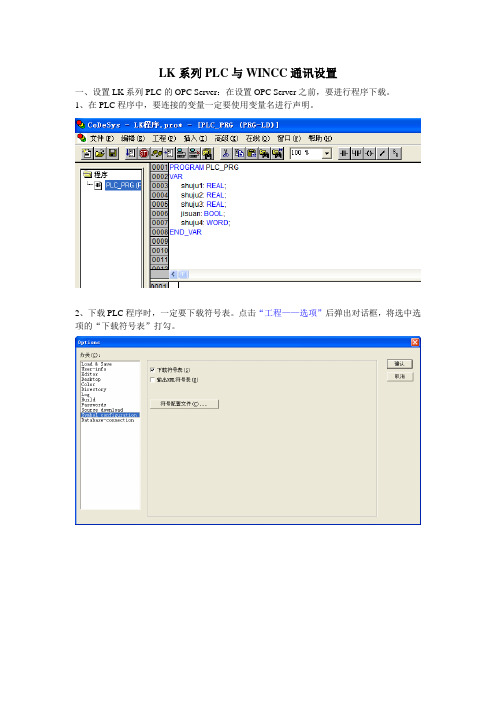Toggle the 输出XML符号表 checkbox

click(152, 380)
